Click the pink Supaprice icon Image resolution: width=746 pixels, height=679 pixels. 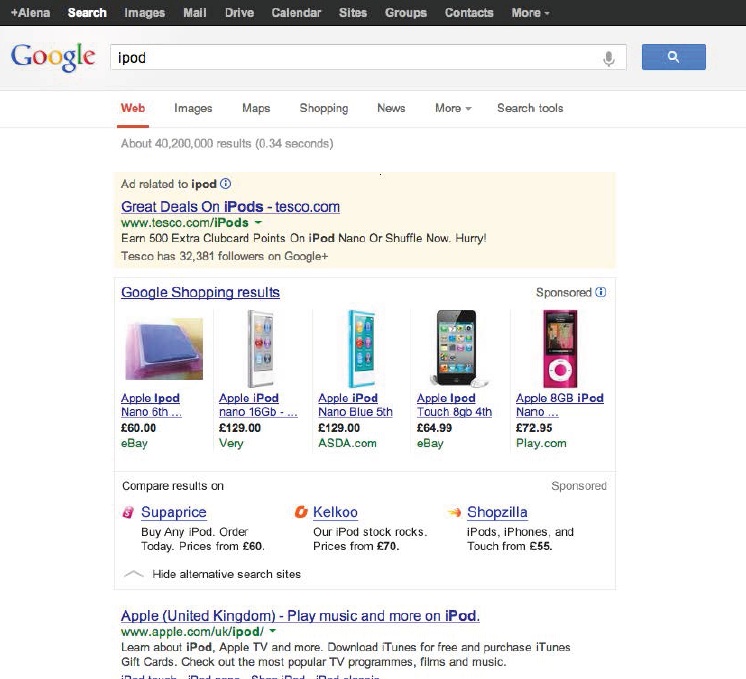click(x=128, y=513)
